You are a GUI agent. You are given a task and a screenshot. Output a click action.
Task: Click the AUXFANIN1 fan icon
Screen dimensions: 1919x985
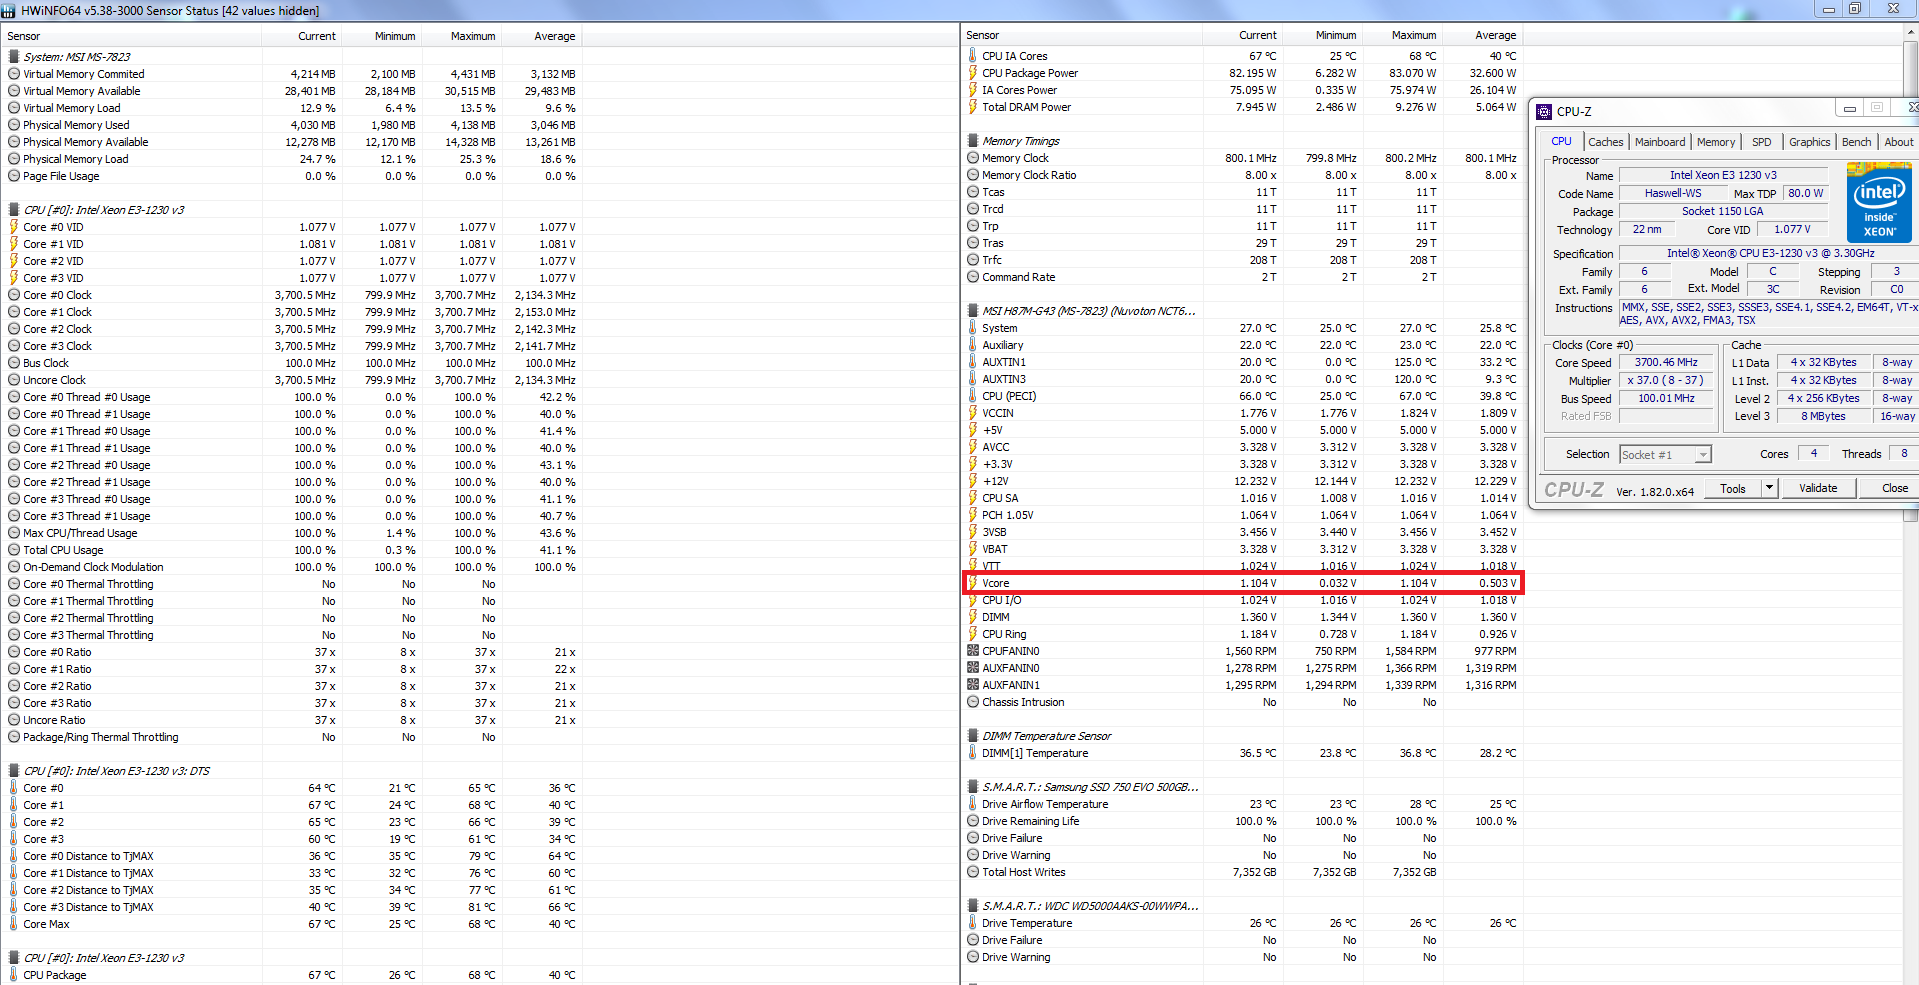[x=973, y=685]
